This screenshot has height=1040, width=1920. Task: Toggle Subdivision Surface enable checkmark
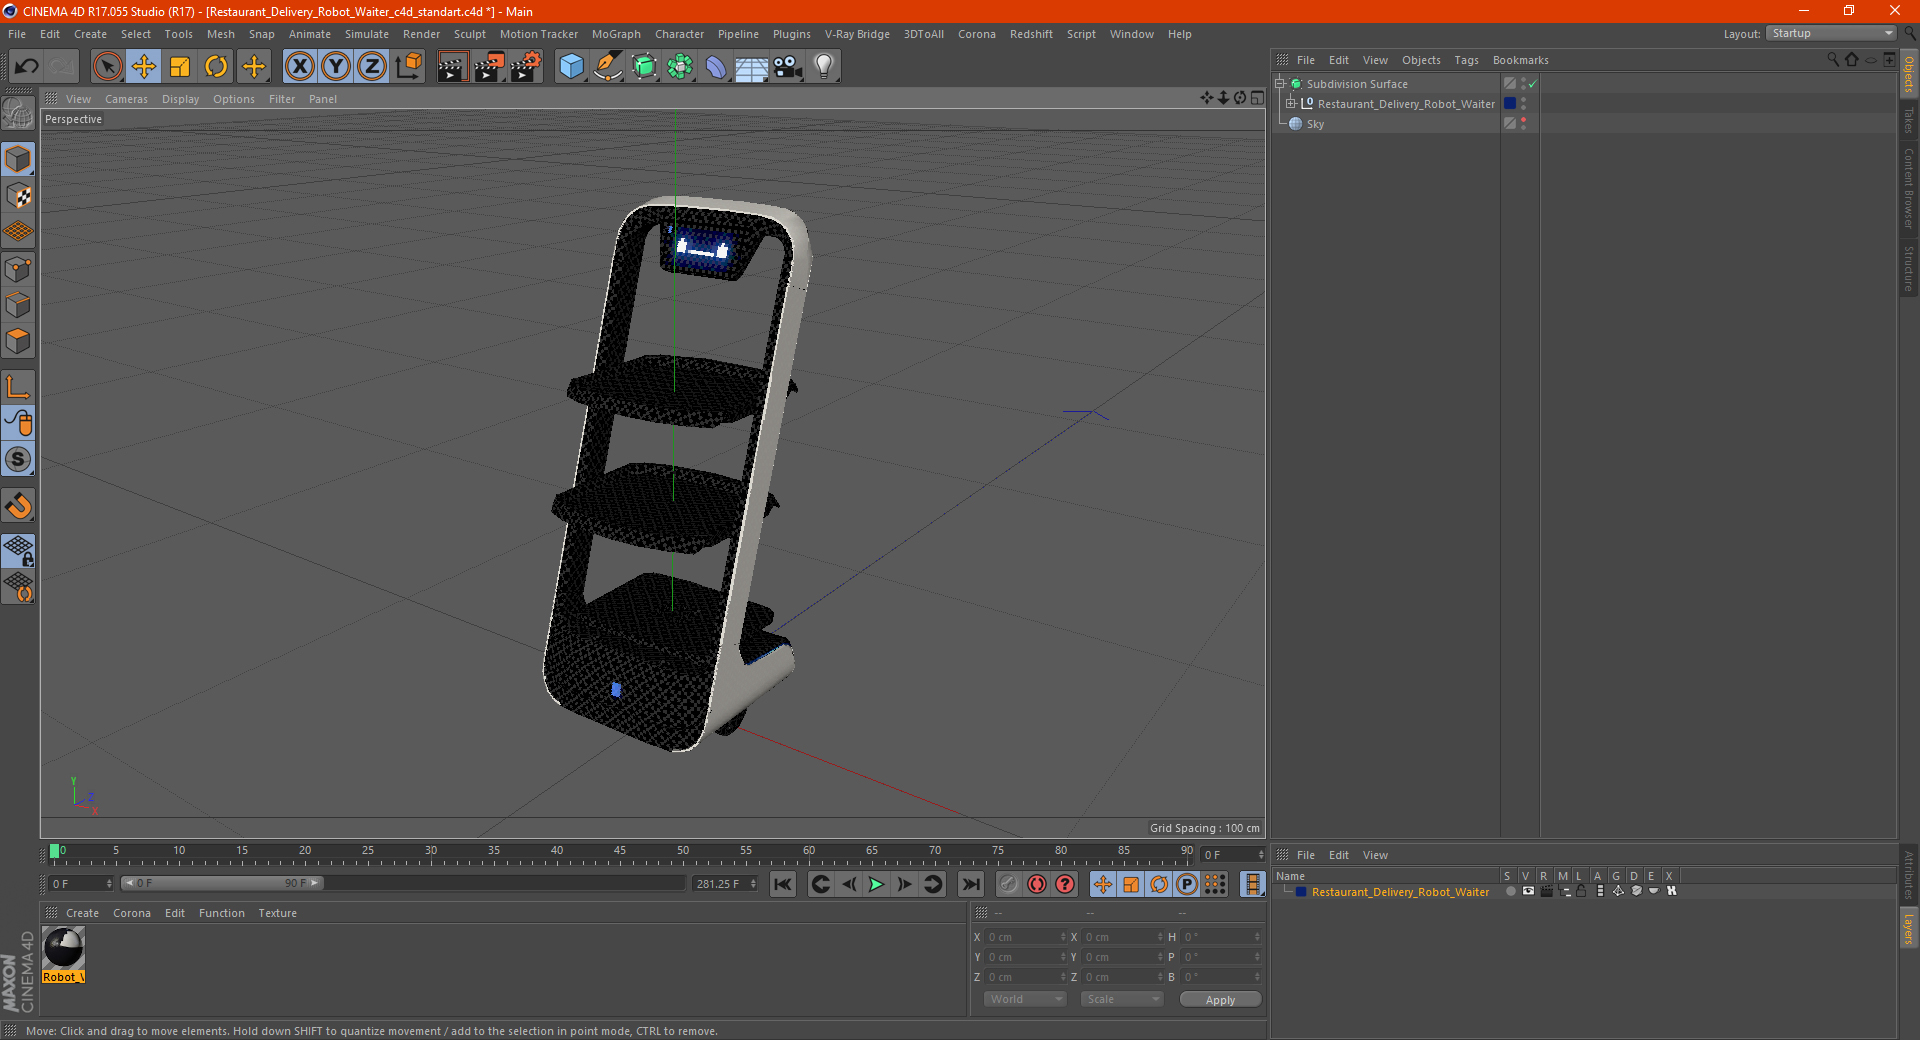click(1532, 84)
